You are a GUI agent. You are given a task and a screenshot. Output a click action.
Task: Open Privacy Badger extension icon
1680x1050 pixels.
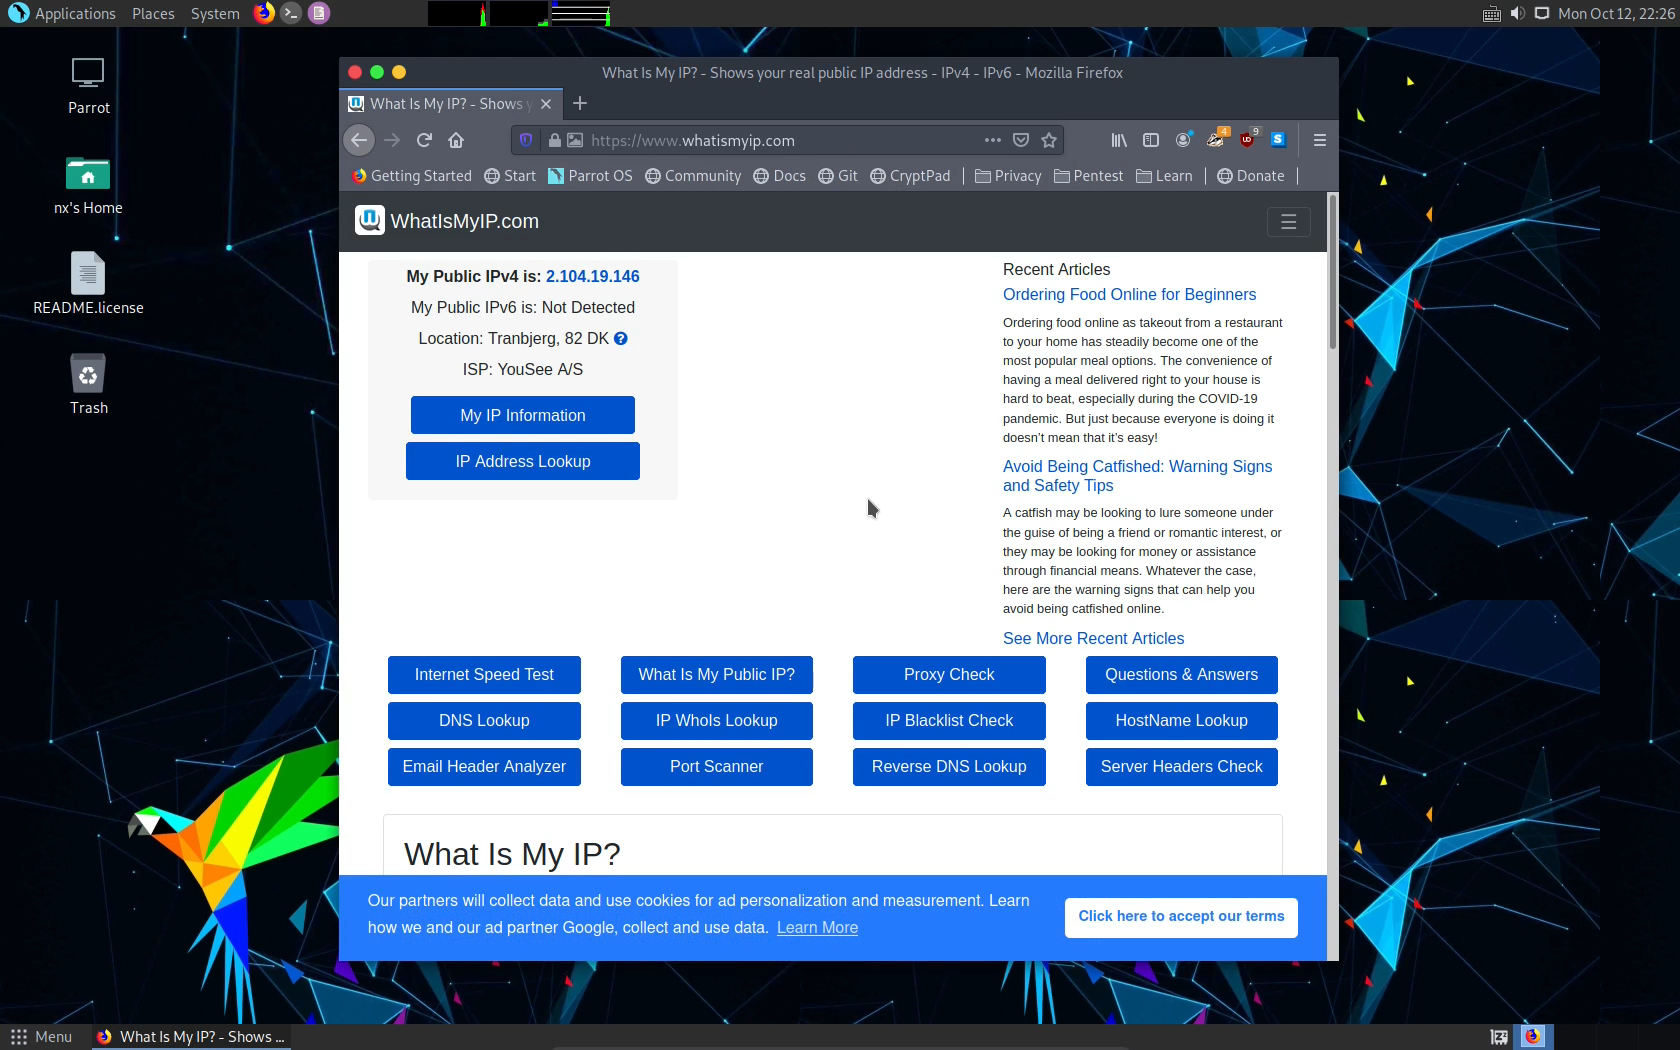(1215, 139)
